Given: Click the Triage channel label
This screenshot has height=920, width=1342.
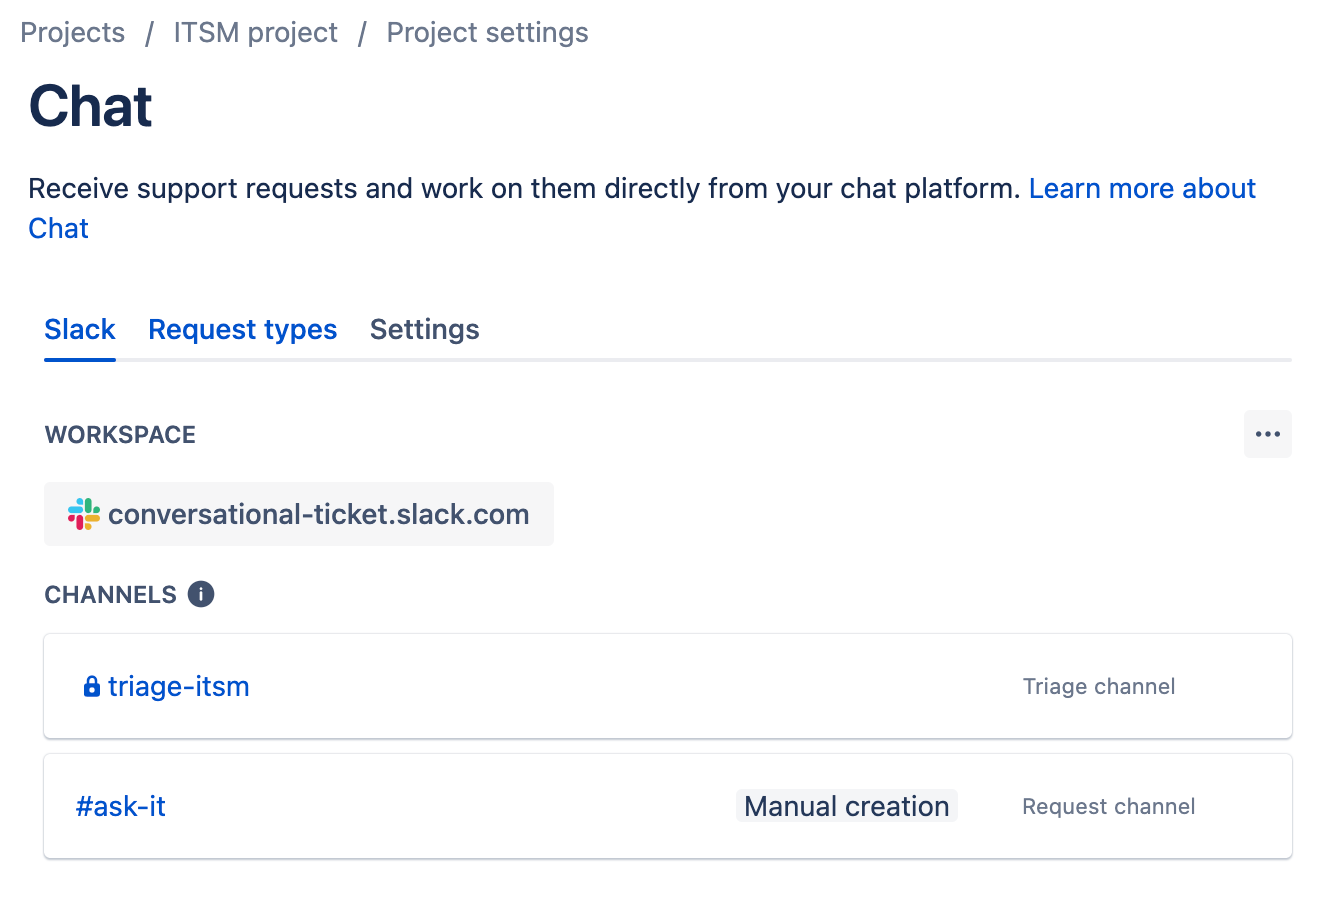Looking at the screenshot, I should tap(1098, 686).
